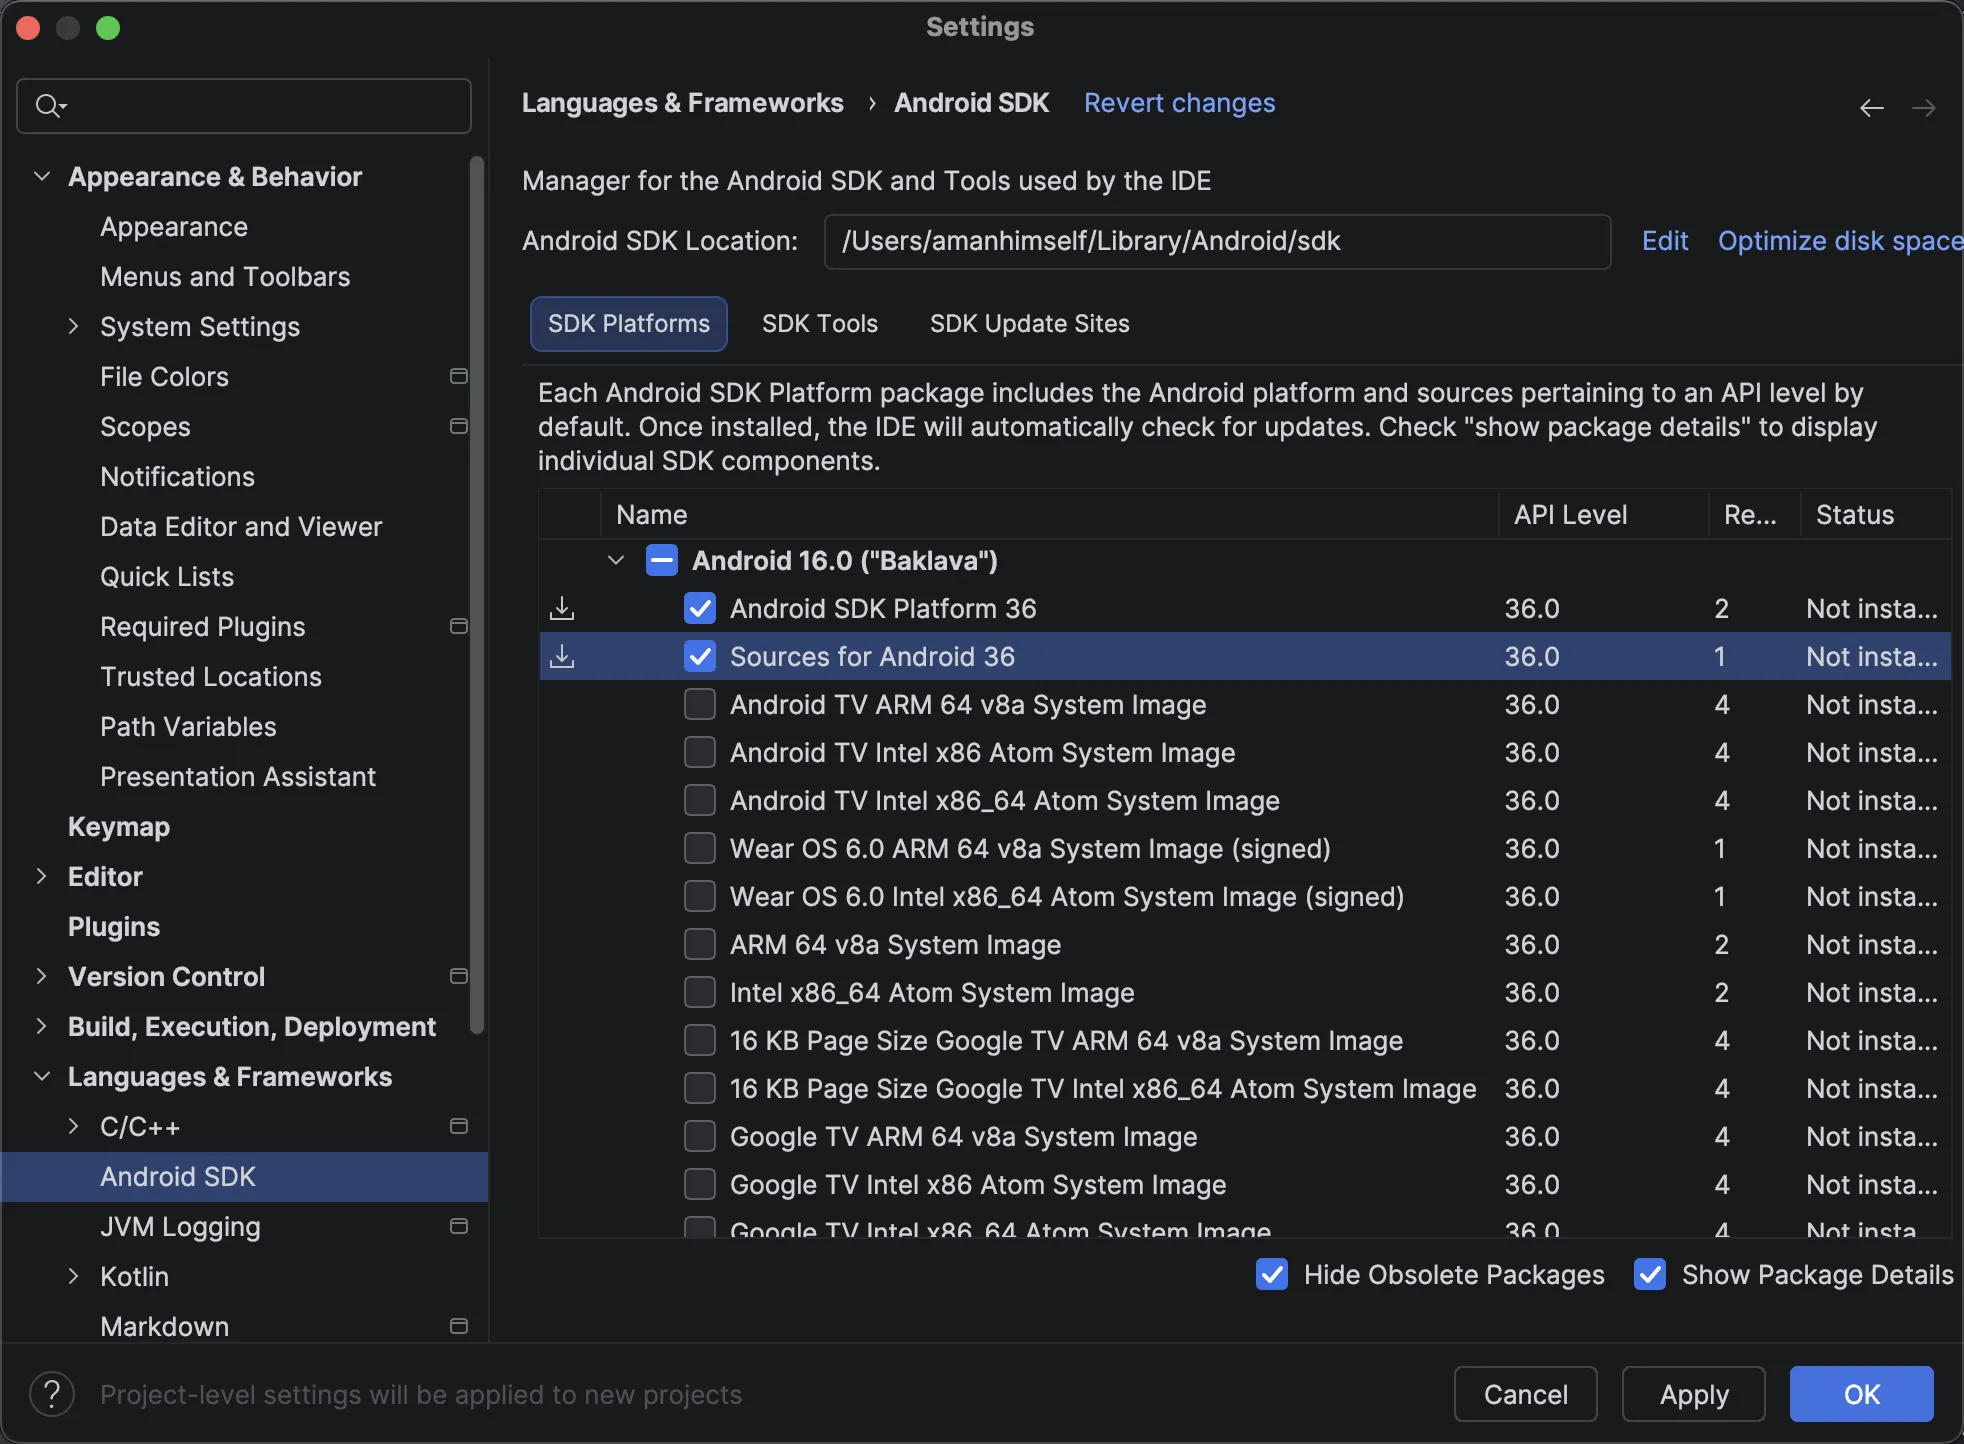
Task: Click the Android SDK Location path field
Action: (1217, 242)
